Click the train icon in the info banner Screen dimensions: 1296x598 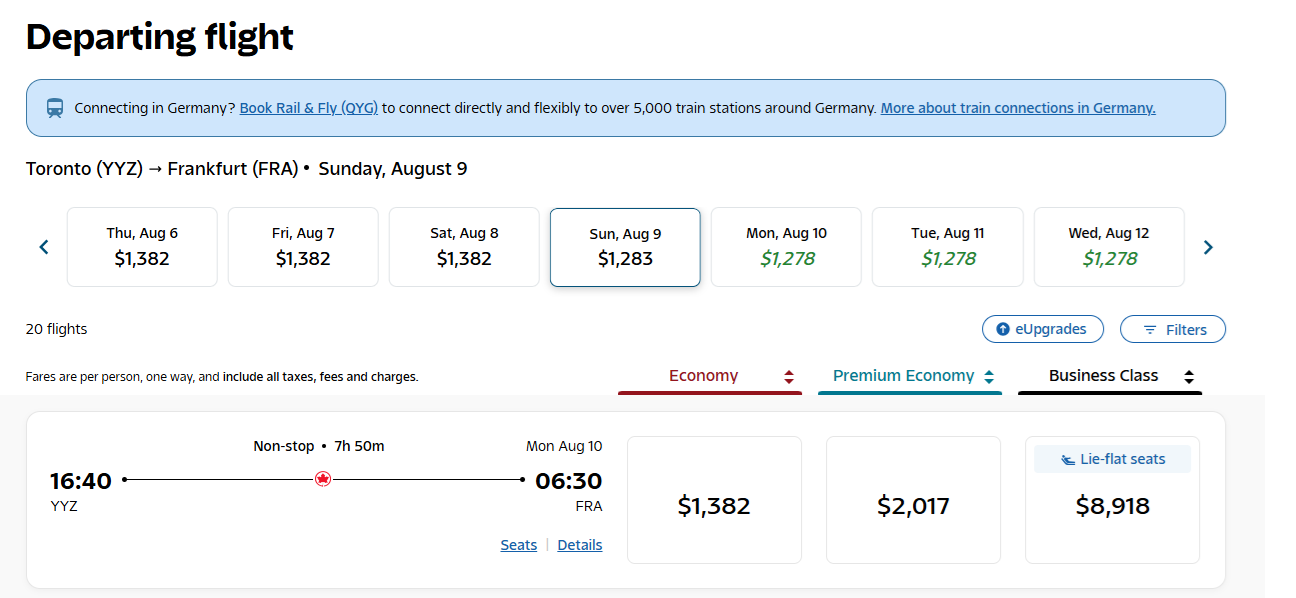click(x=55, y=108)
